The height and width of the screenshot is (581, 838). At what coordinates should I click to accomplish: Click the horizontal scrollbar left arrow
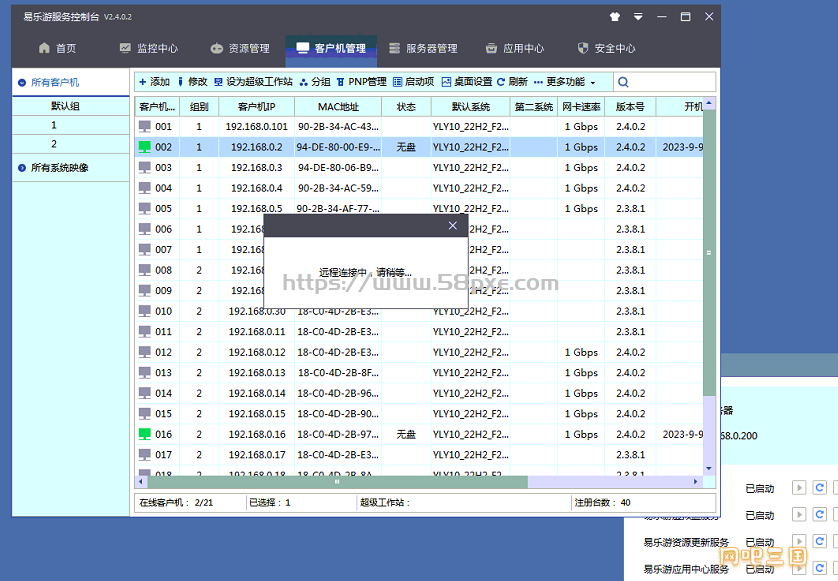pyautogui.click(x=141, y=482)
